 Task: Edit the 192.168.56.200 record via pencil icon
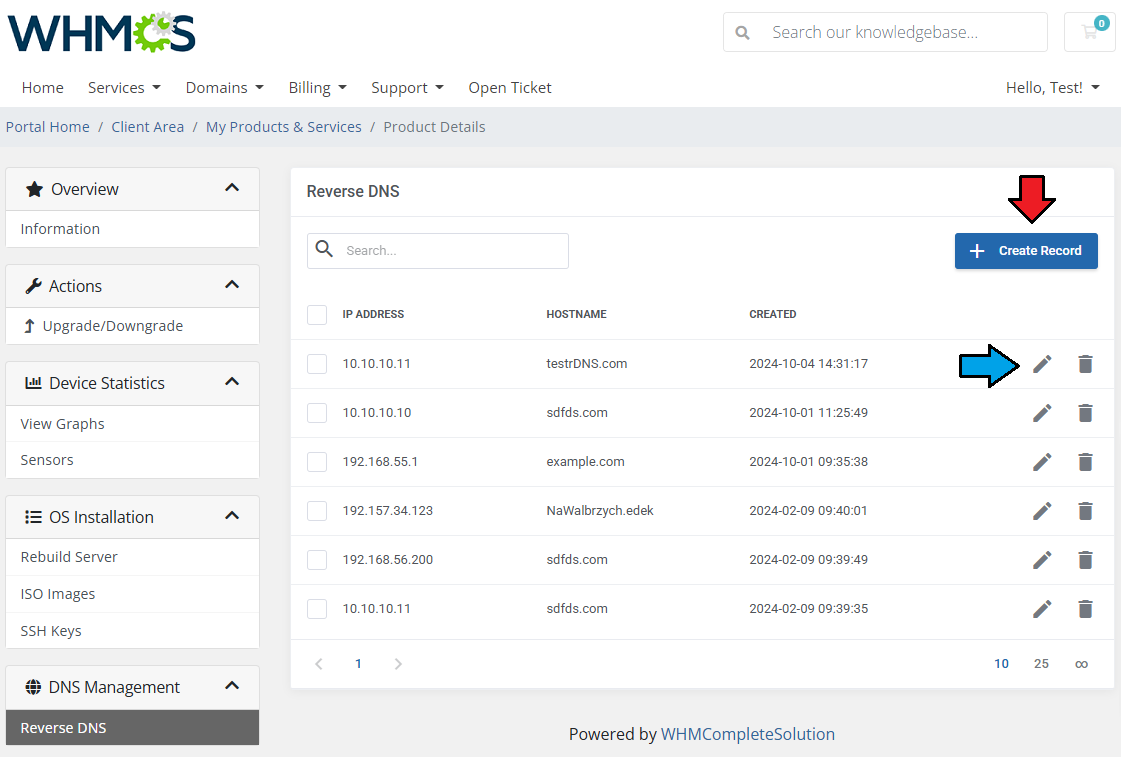pyautogui.click(x=1042, y=560)
